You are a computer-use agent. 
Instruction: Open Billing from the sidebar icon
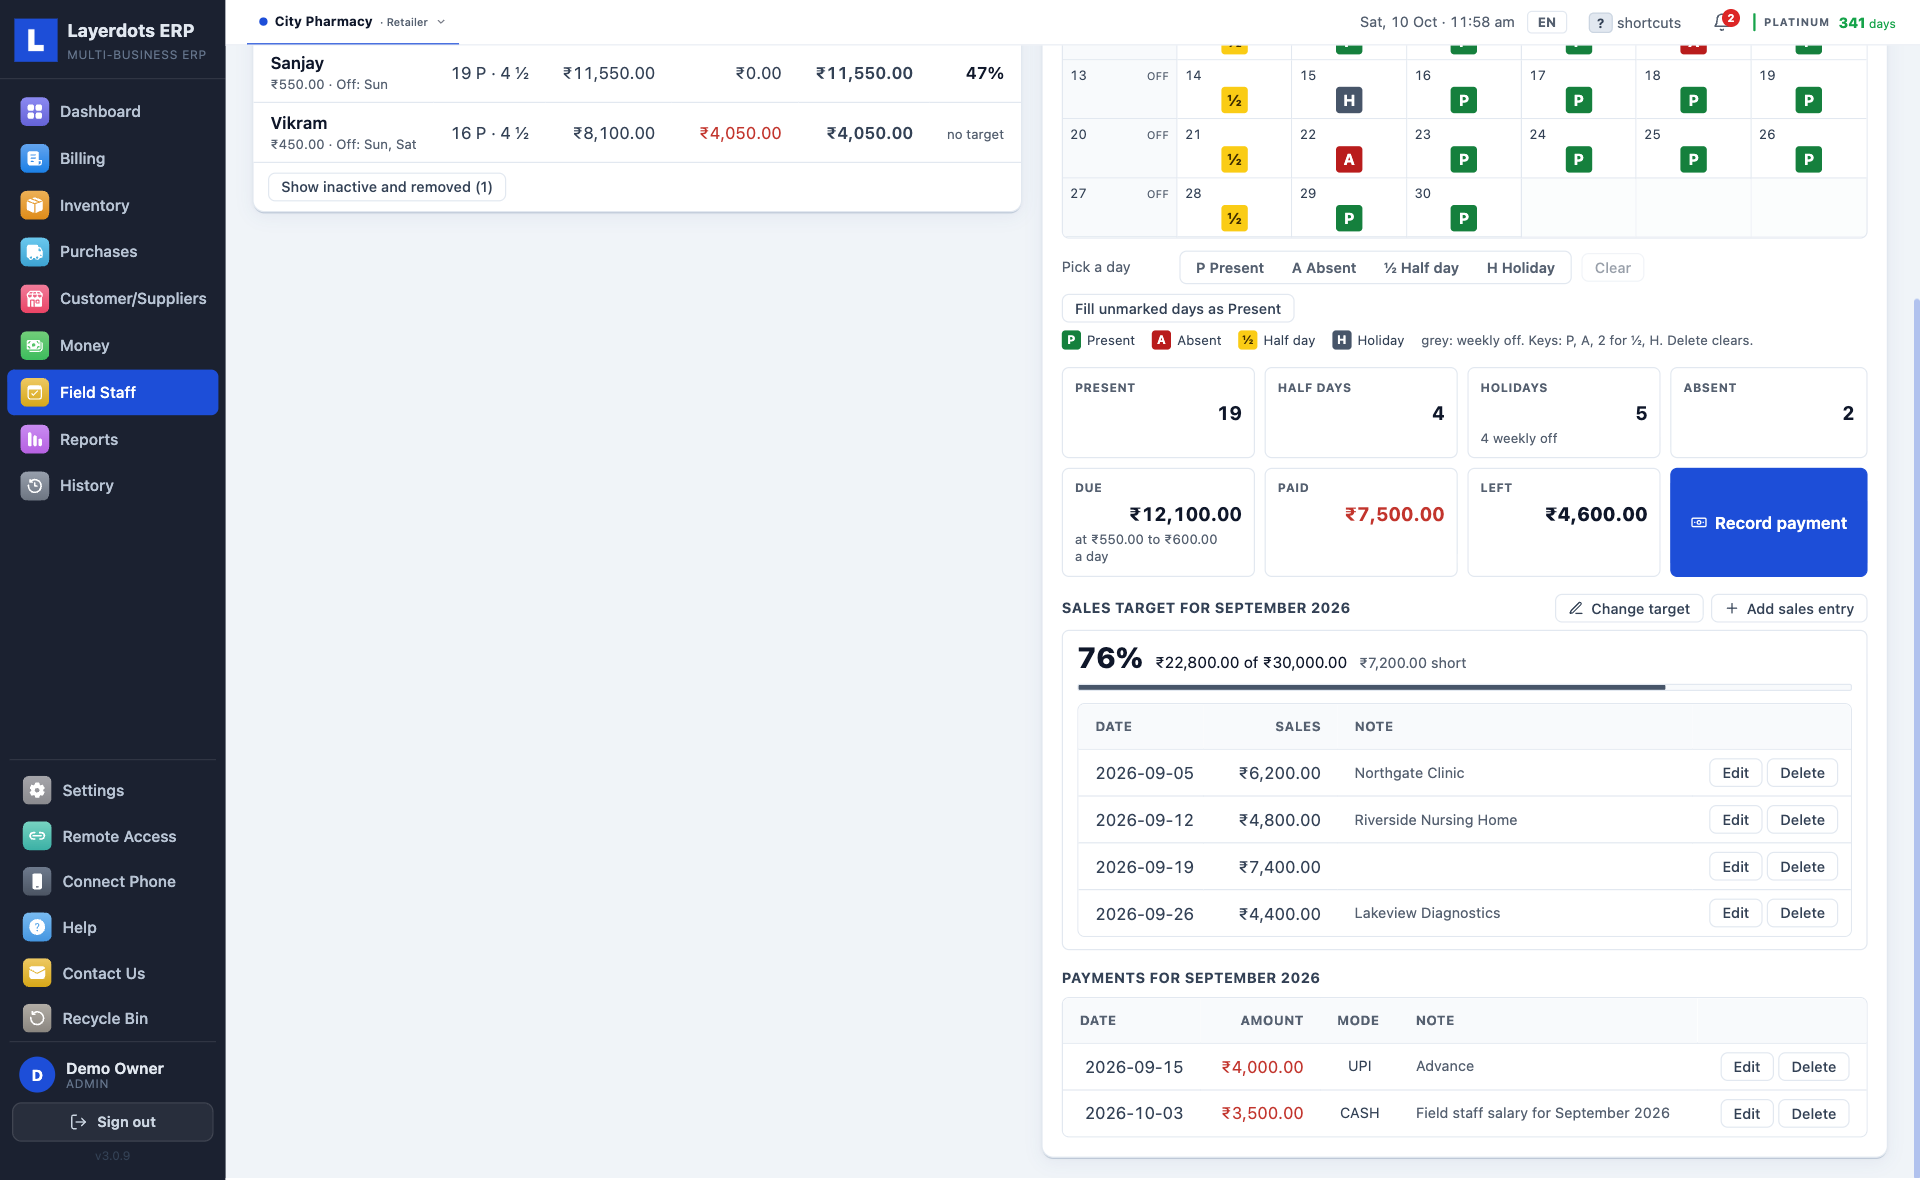[x=35, y=159]
